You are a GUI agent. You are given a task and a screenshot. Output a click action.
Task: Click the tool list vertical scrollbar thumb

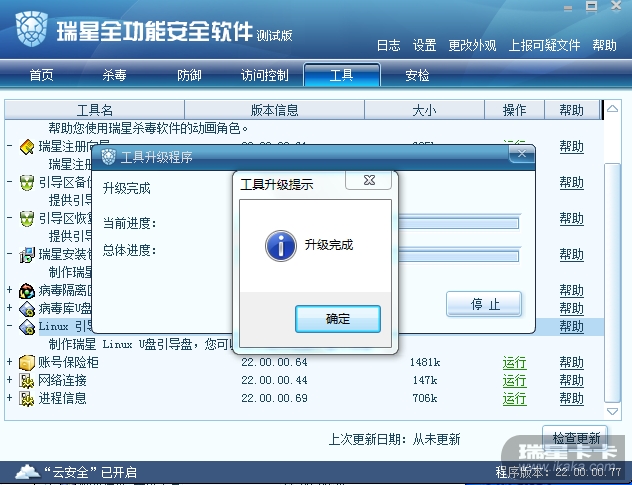pyautogui.click(x=613, y=282)
